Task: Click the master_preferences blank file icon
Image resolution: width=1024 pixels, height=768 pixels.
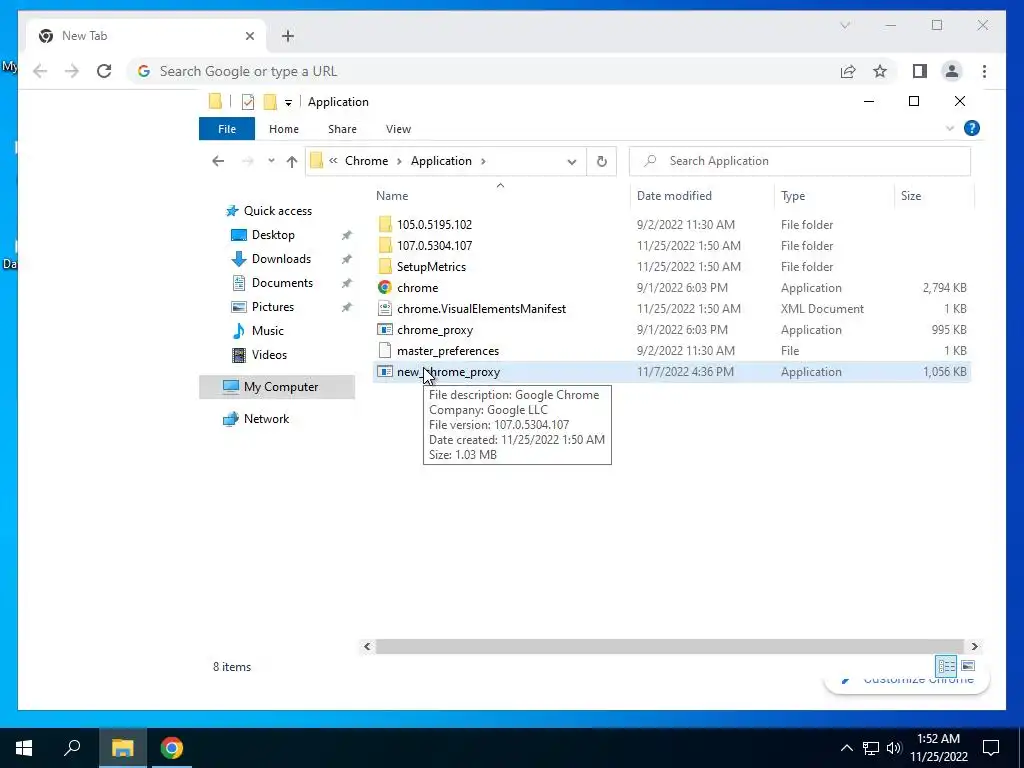Action: (x=385, y=351)
